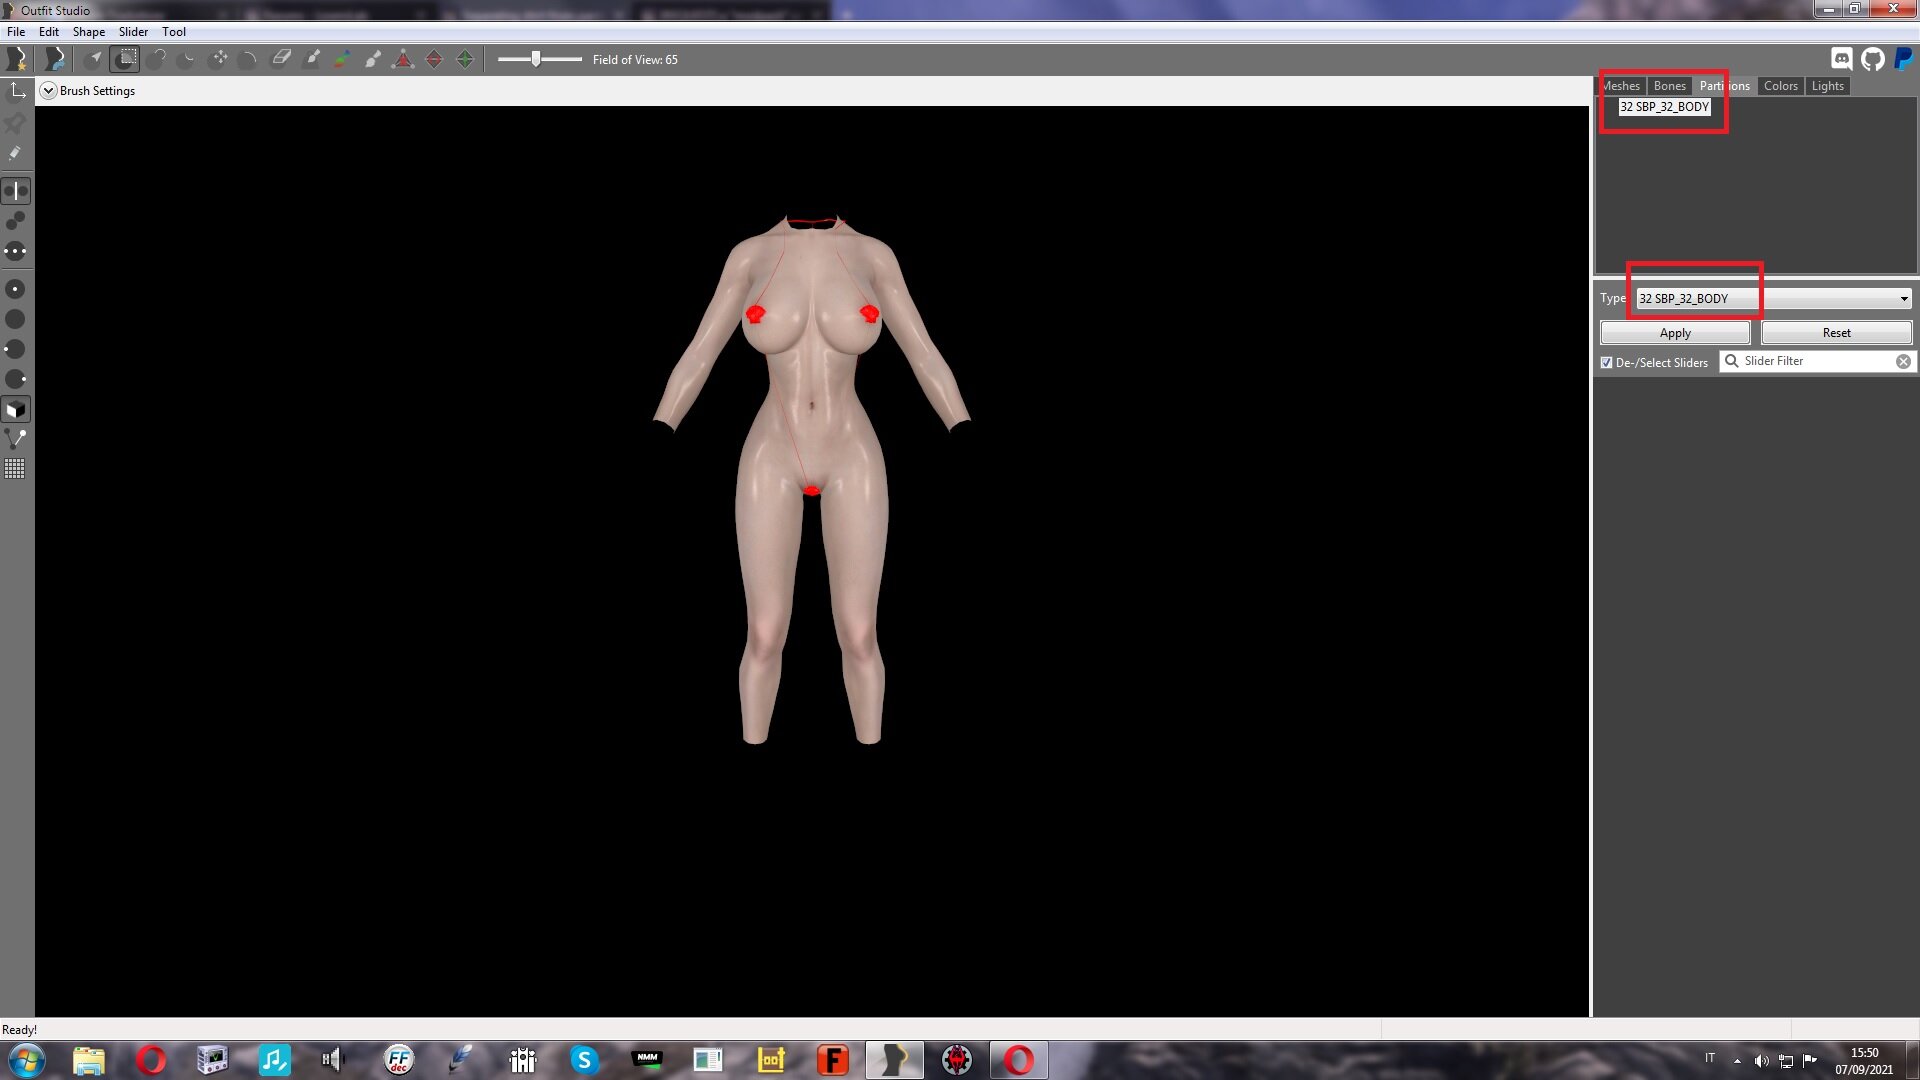Expand the Brush Settings chevron

[x=47, y=91]
